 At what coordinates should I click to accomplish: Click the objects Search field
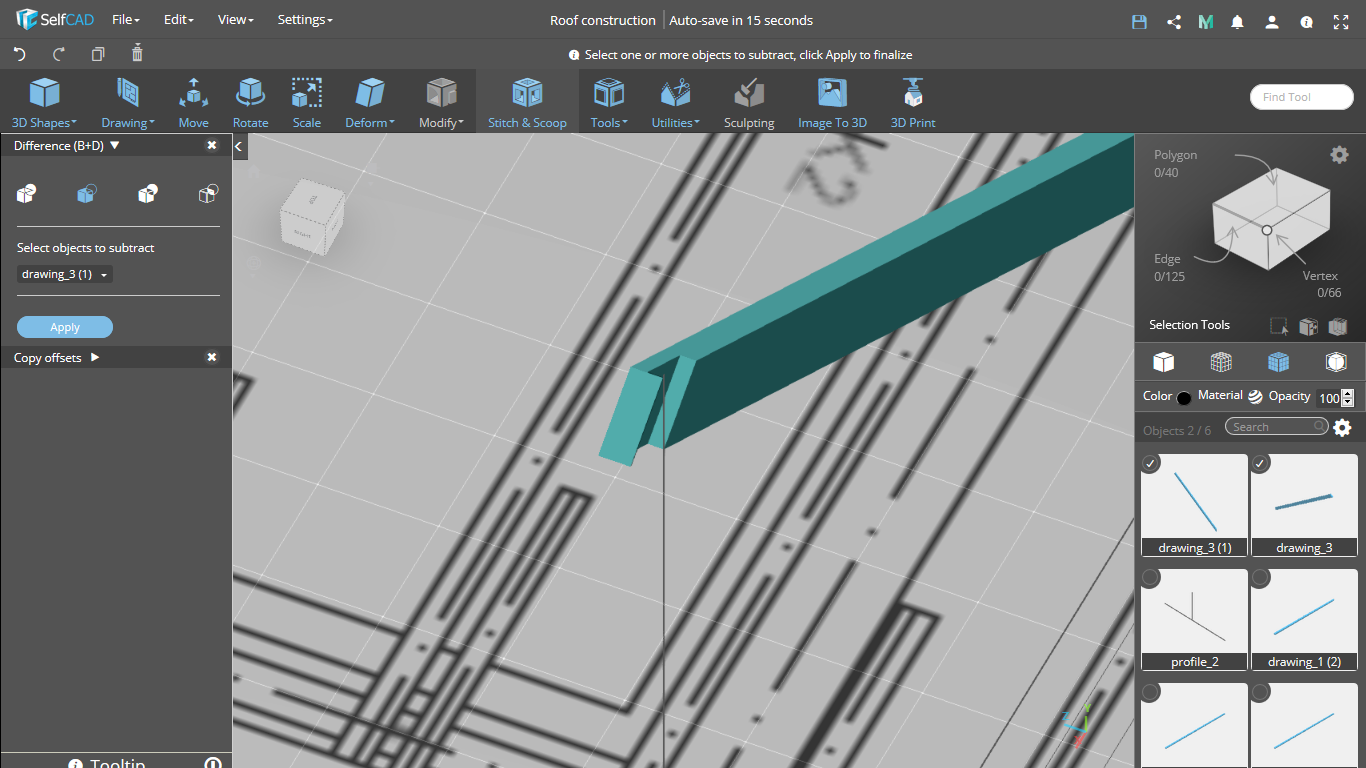point(1277,427)
